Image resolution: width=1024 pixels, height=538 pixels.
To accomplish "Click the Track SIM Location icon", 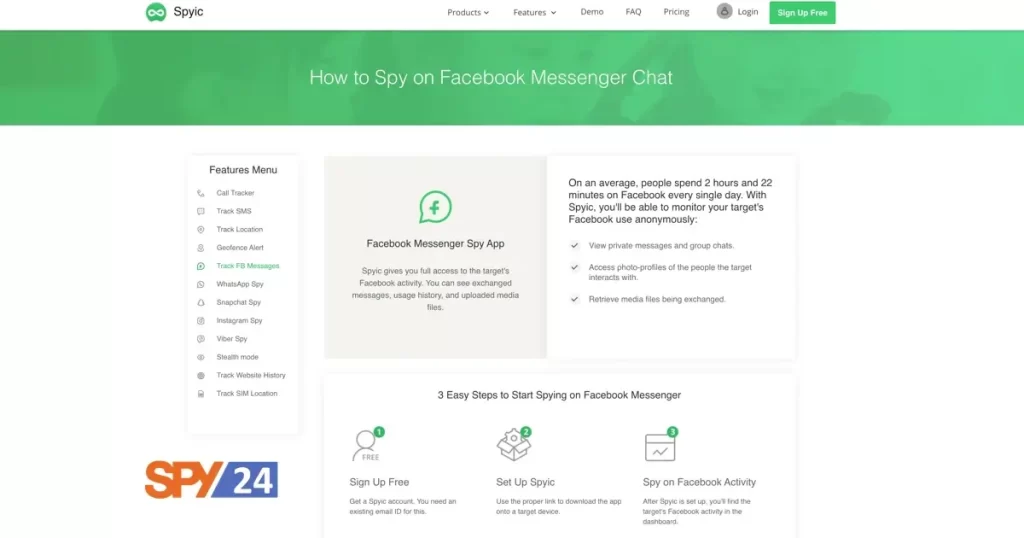I will 200,394.
